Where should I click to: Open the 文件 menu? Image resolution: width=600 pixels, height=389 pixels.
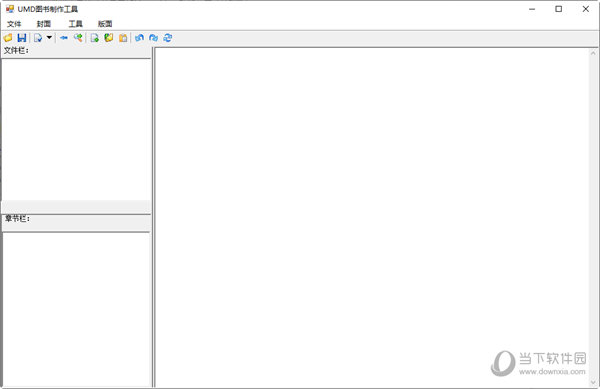point(14,24)
